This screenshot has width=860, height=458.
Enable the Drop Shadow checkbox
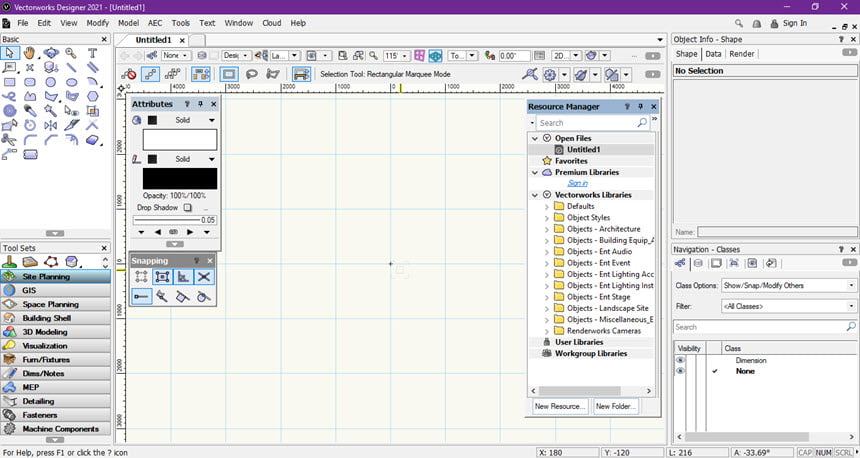click(188, 208)
